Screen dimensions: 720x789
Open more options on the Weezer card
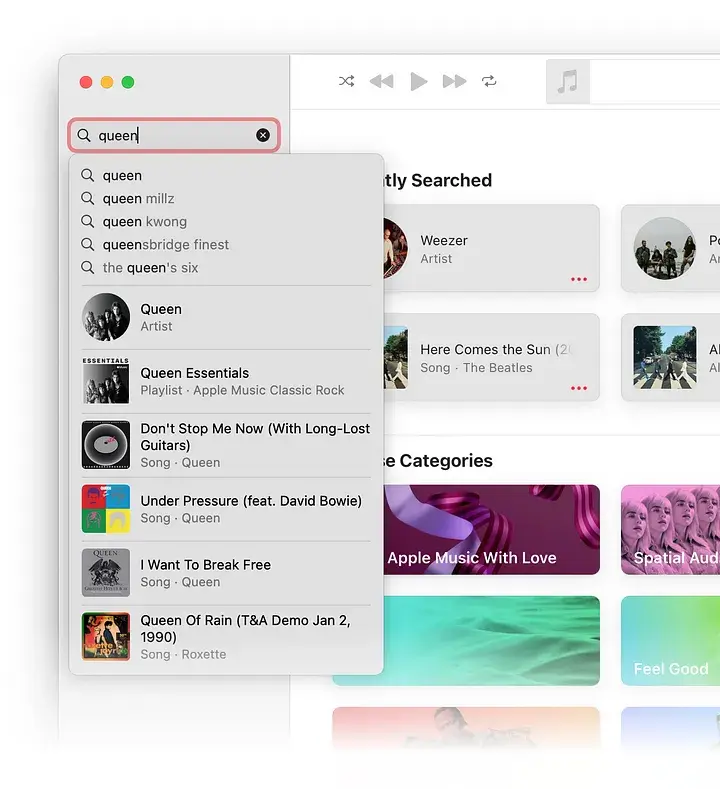pos(579,279)
